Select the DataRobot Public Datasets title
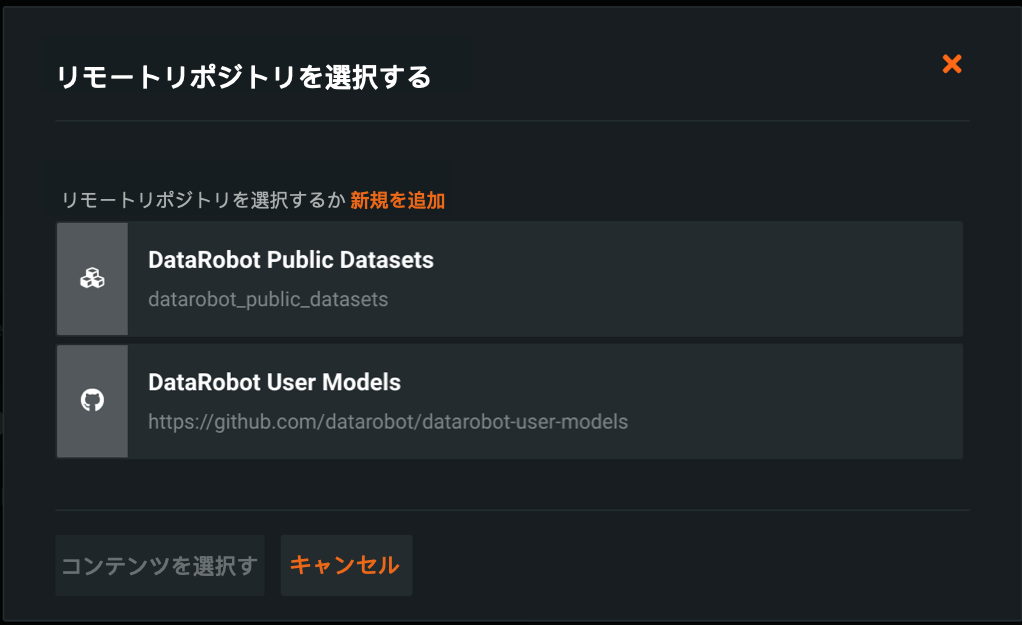This screenshot has width=1022, height=625. click(x=290, y=260)
